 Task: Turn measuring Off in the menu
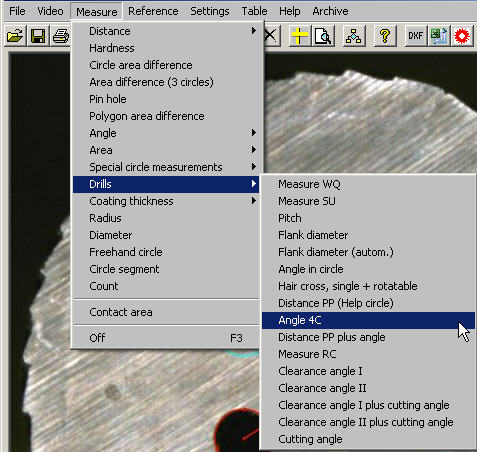pos(166,338)
